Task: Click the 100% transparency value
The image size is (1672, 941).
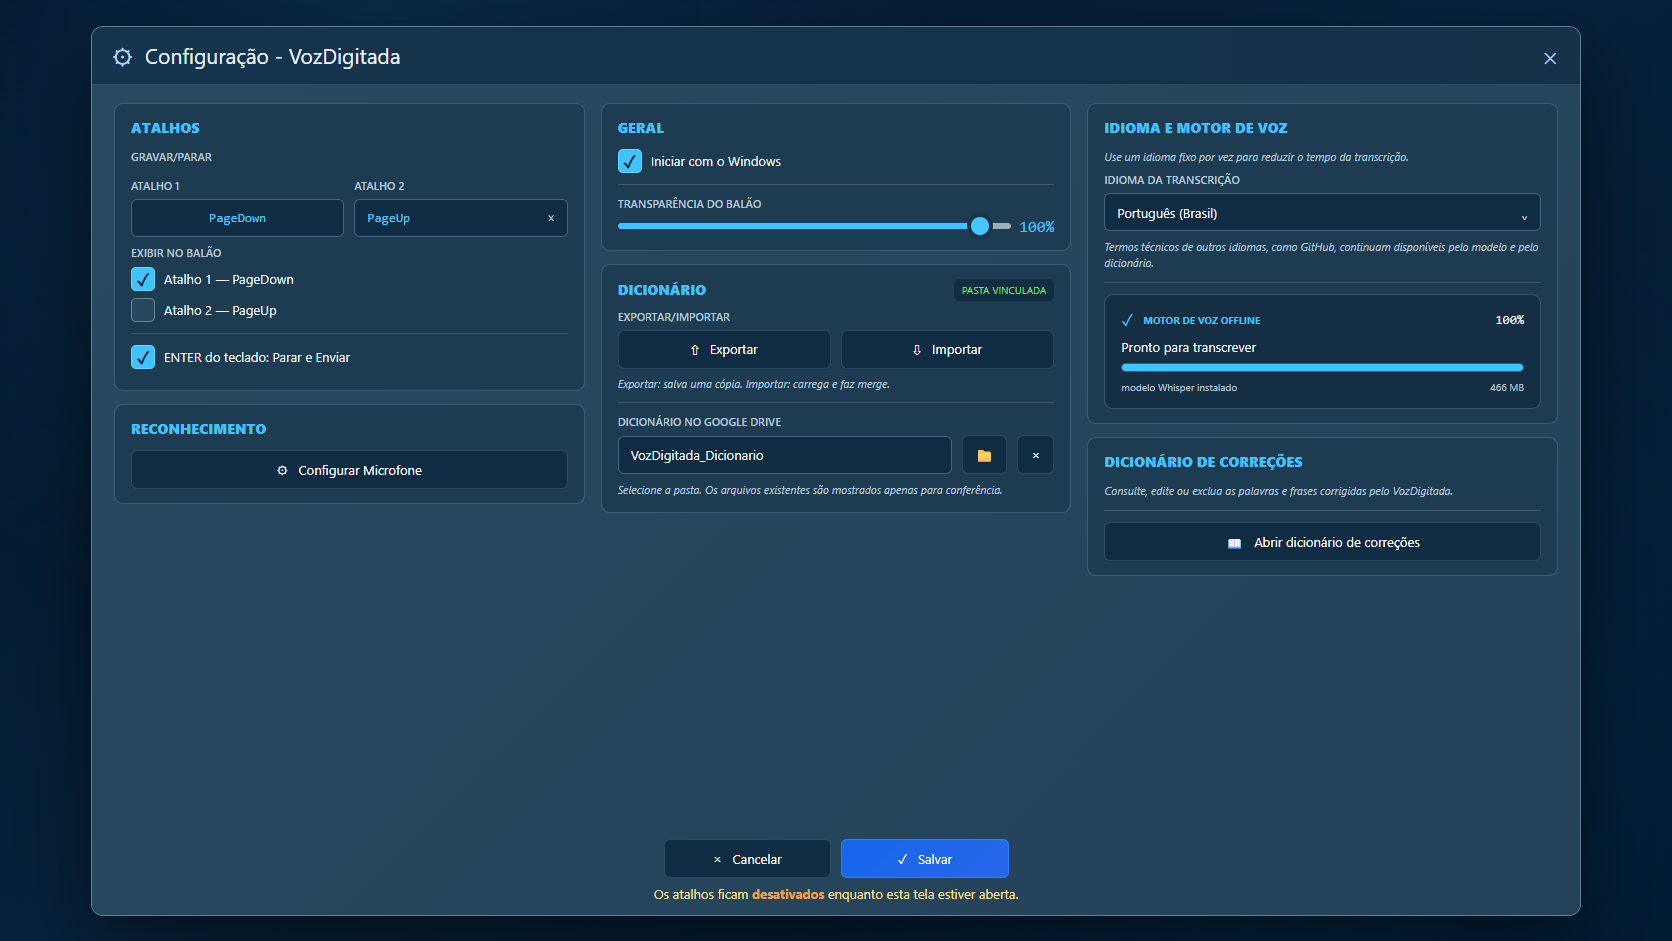Action: 1036,227
